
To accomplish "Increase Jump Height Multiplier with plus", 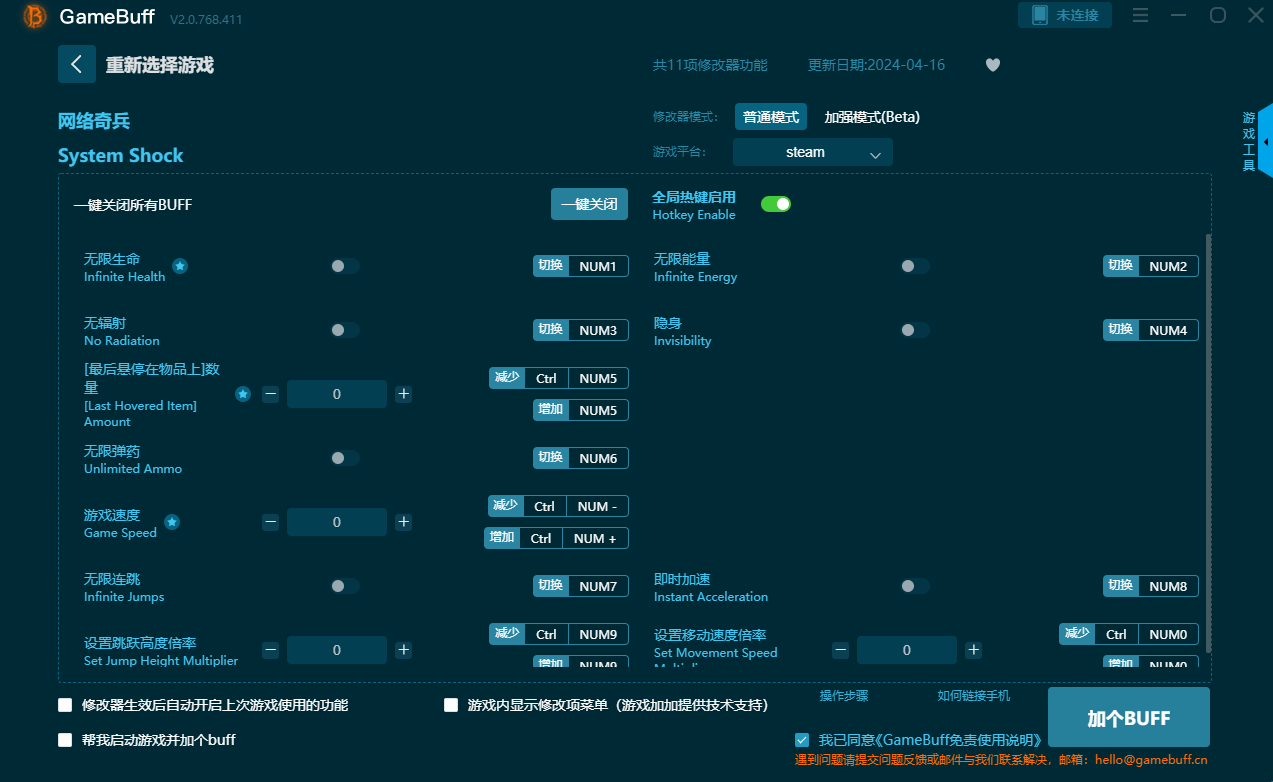I will coord(403,650).
